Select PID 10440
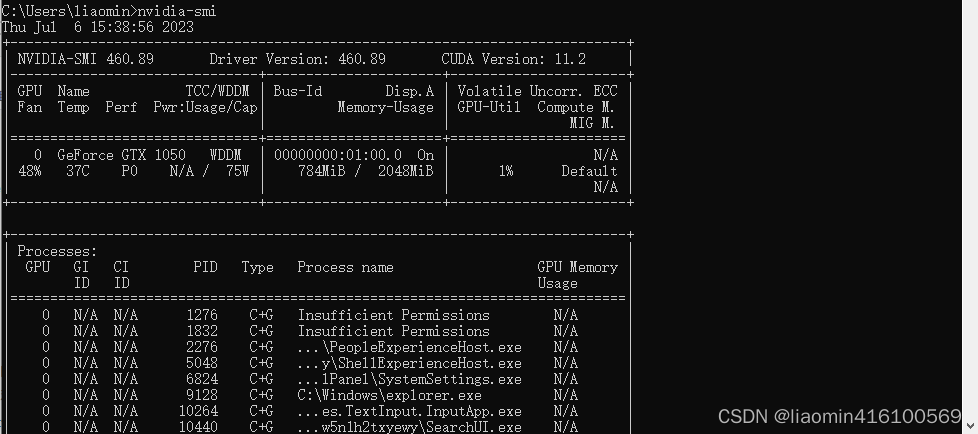The width and height of the screenshot is (978, 434). point(198,428)
